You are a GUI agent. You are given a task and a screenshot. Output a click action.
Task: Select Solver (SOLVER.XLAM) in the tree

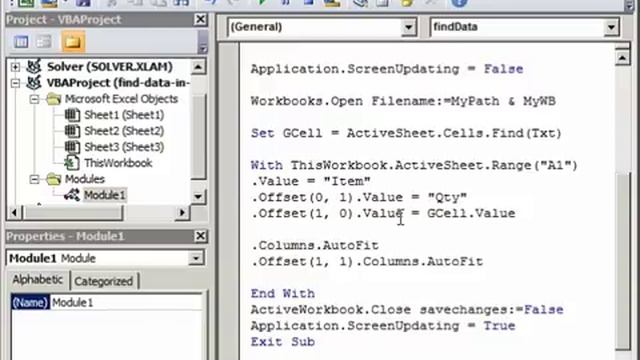pos(110,67)
